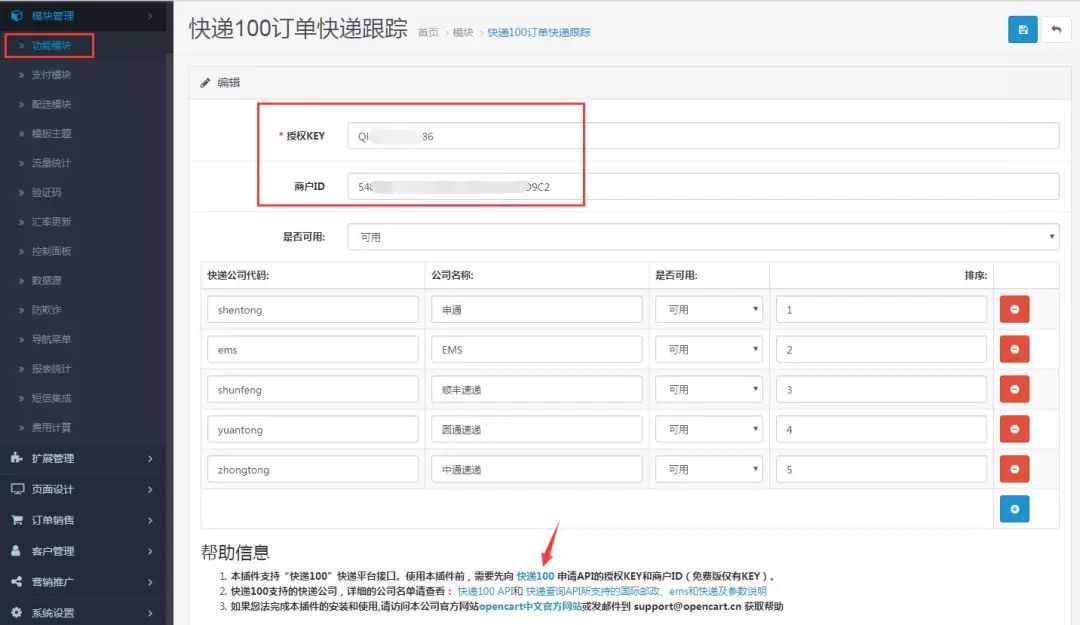The width and height of the screenshot is (1080, 625).
Task: Open 配送模块 in the sidebar
Action: click(x=52, y=104)
